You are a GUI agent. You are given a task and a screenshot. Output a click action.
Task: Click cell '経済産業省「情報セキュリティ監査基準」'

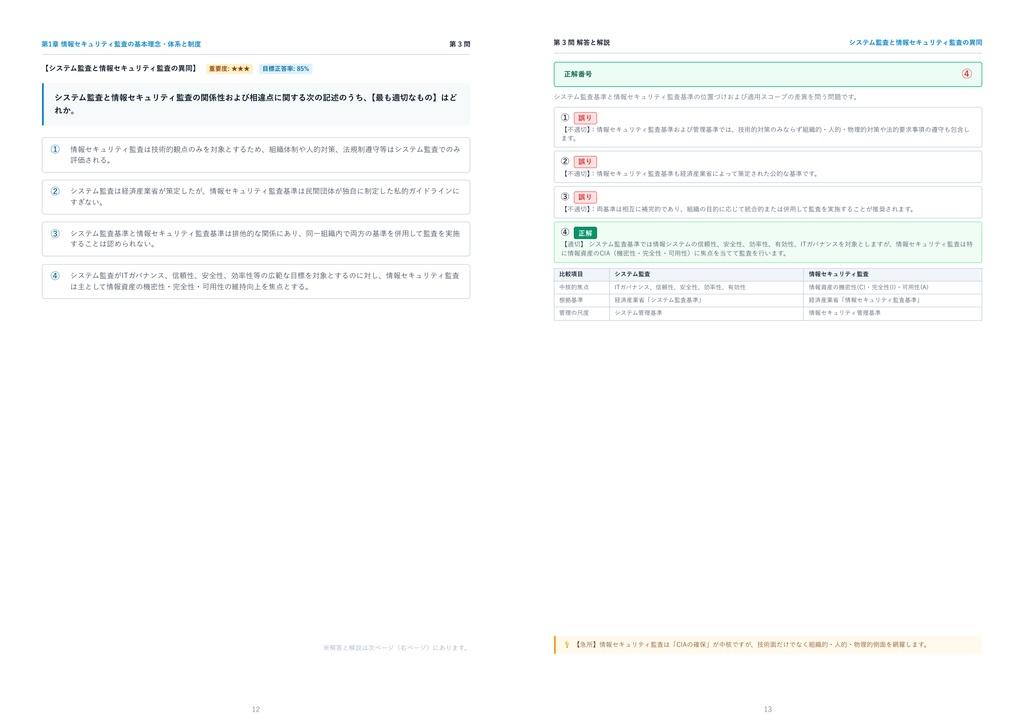click(865, 300)
